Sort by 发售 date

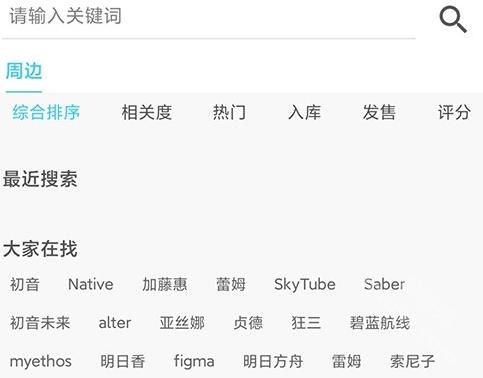[379, 112]
